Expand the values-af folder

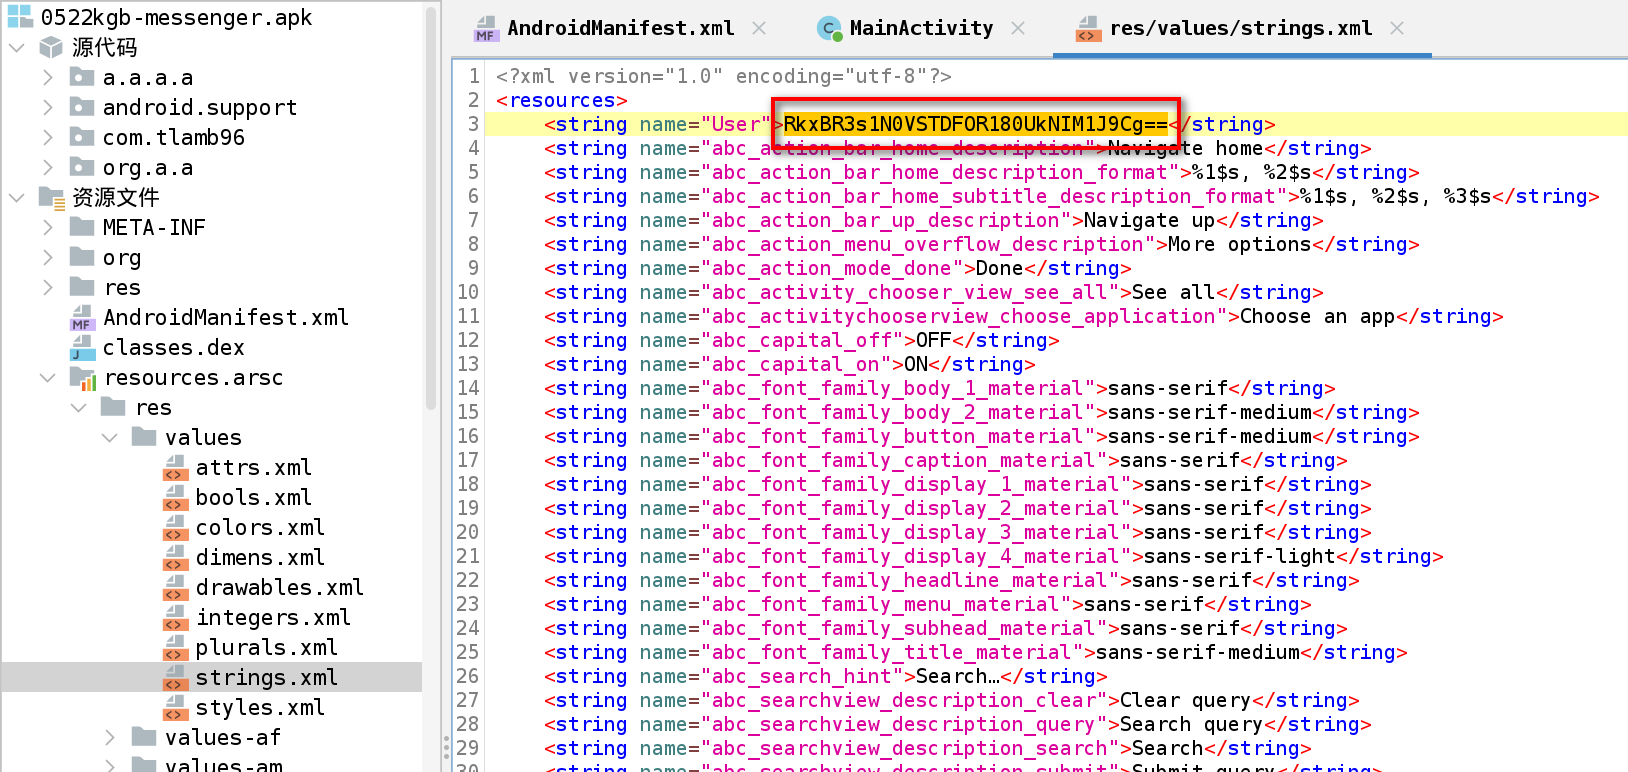pos(110,737)
